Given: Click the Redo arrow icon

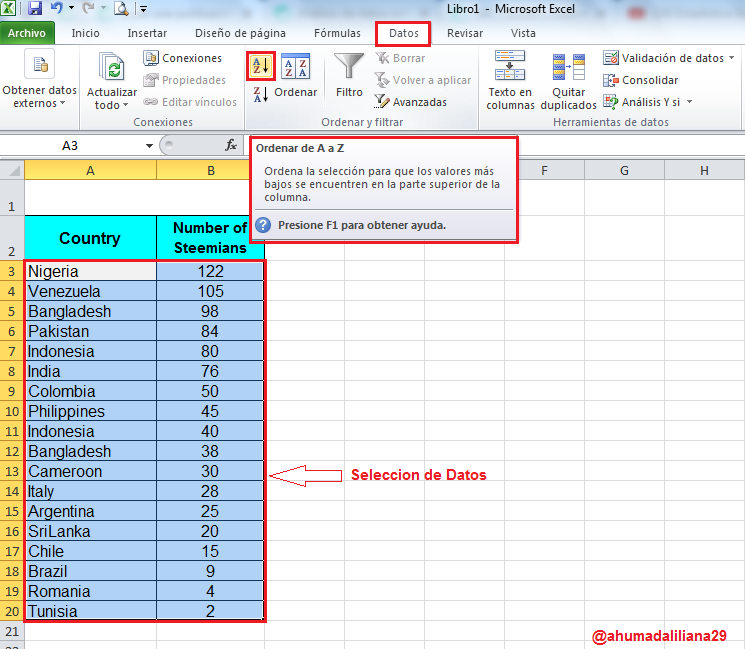Looking at the screenshot, I should (x=88, y=8).
